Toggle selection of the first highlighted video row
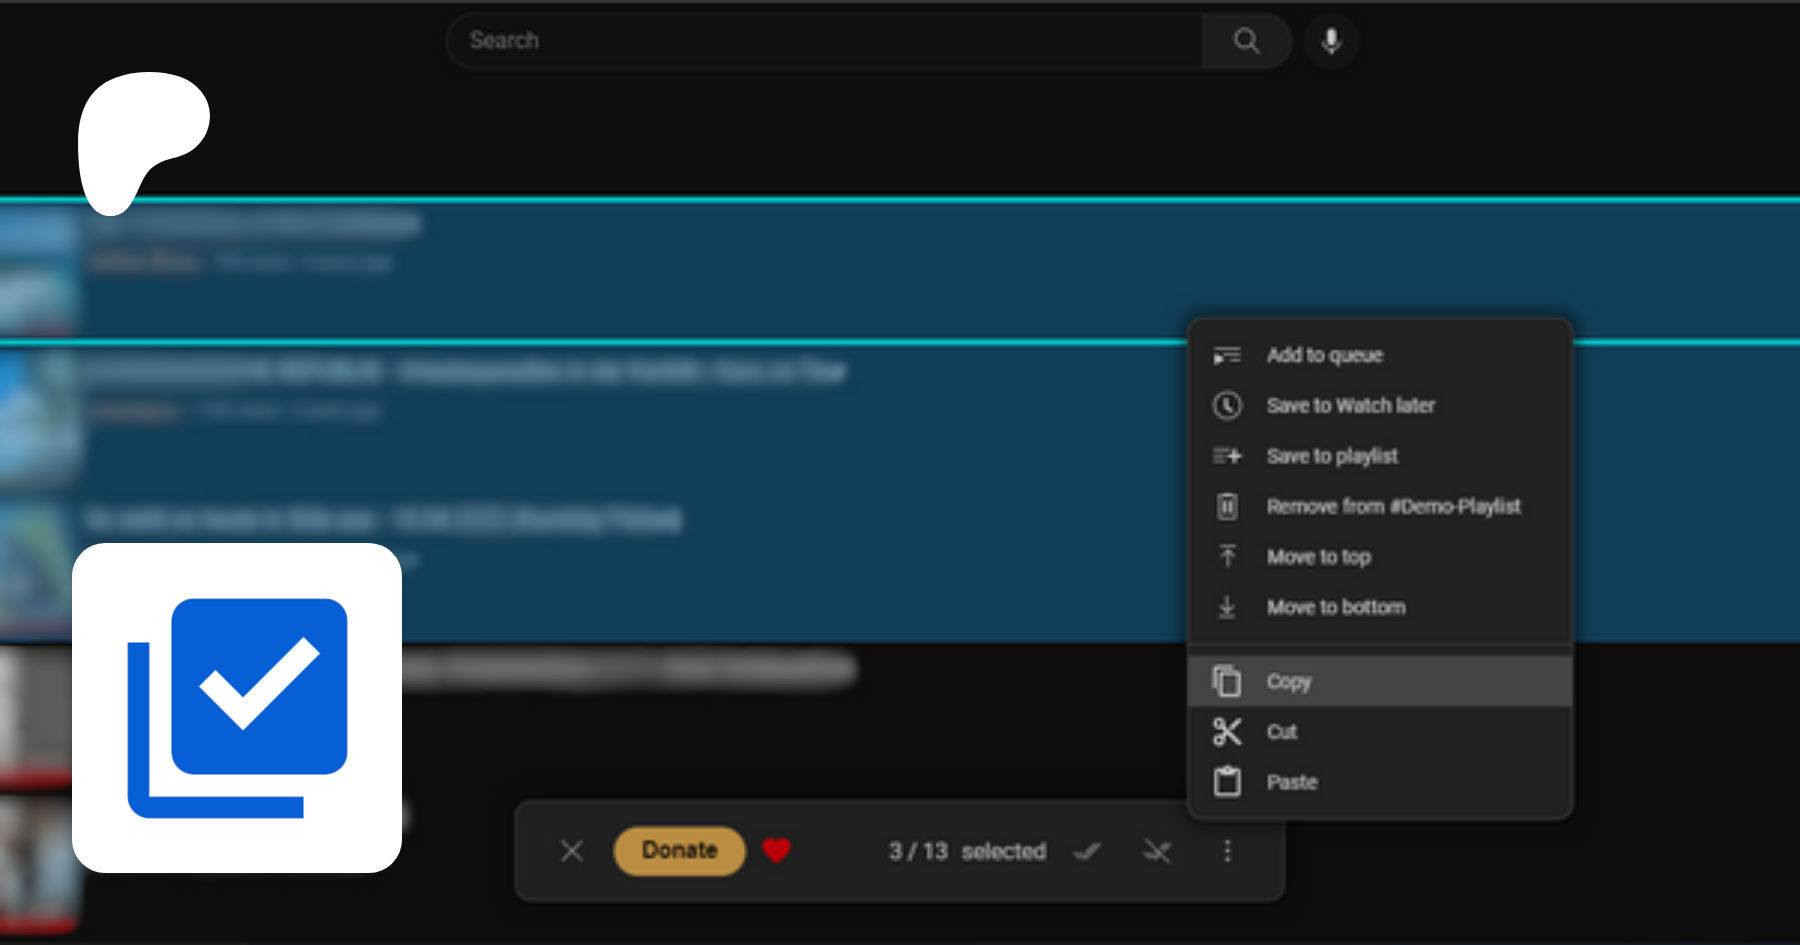 [600, 270]
